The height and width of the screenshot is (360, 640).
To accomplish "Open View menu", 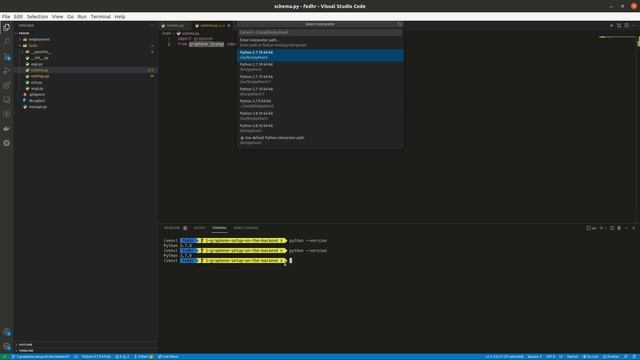I will click(57, 17).
